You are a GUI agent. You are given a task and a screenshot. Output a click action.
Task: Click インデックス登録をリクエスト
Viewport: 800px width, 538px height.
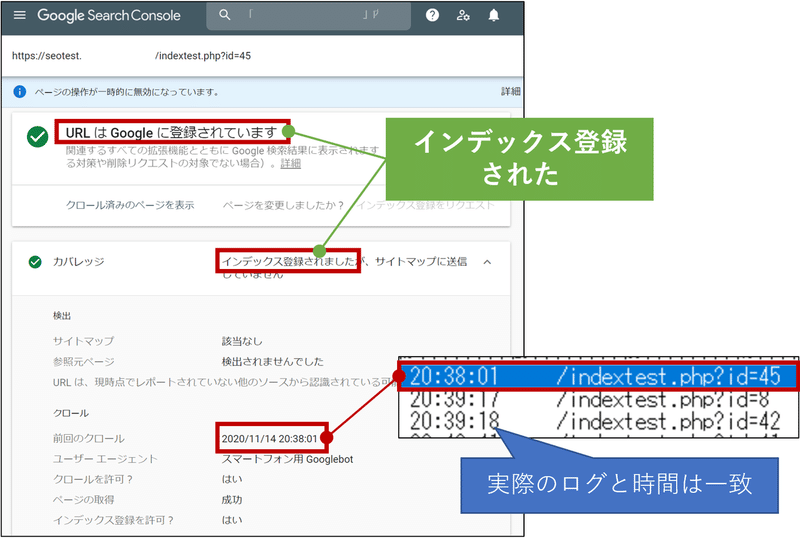pyautogui.click(x=426, y=205)
